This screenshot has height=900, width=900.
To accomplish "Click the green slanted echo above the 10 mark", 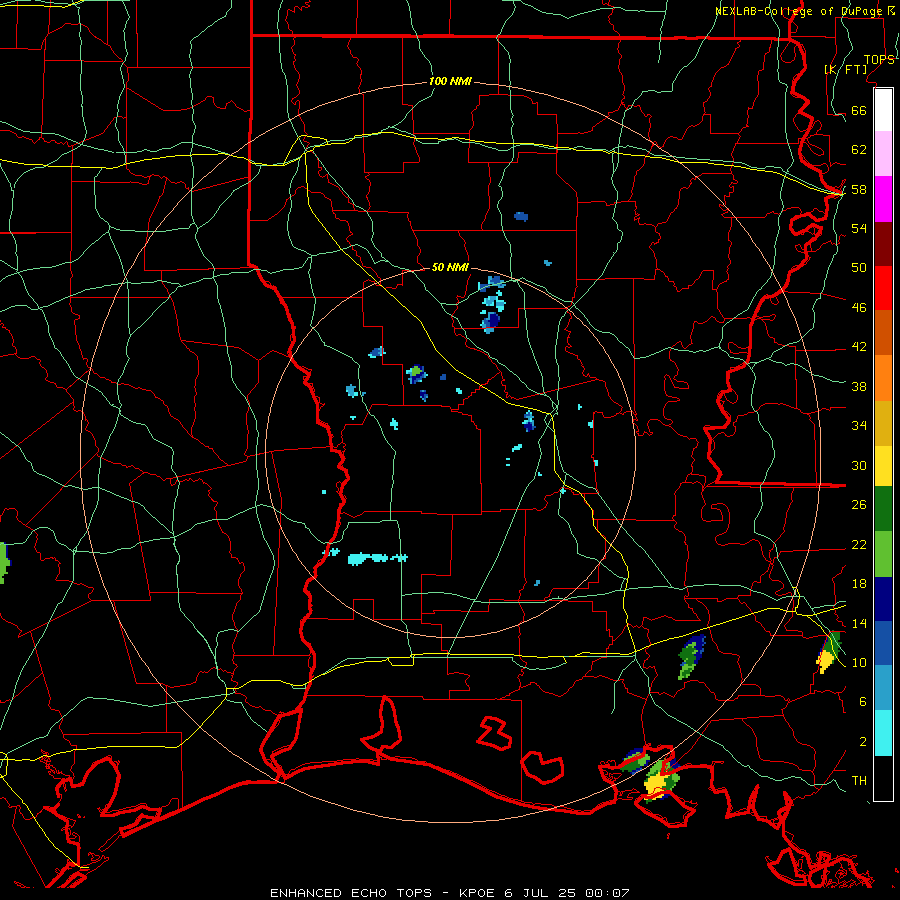I will coord(691,657).
